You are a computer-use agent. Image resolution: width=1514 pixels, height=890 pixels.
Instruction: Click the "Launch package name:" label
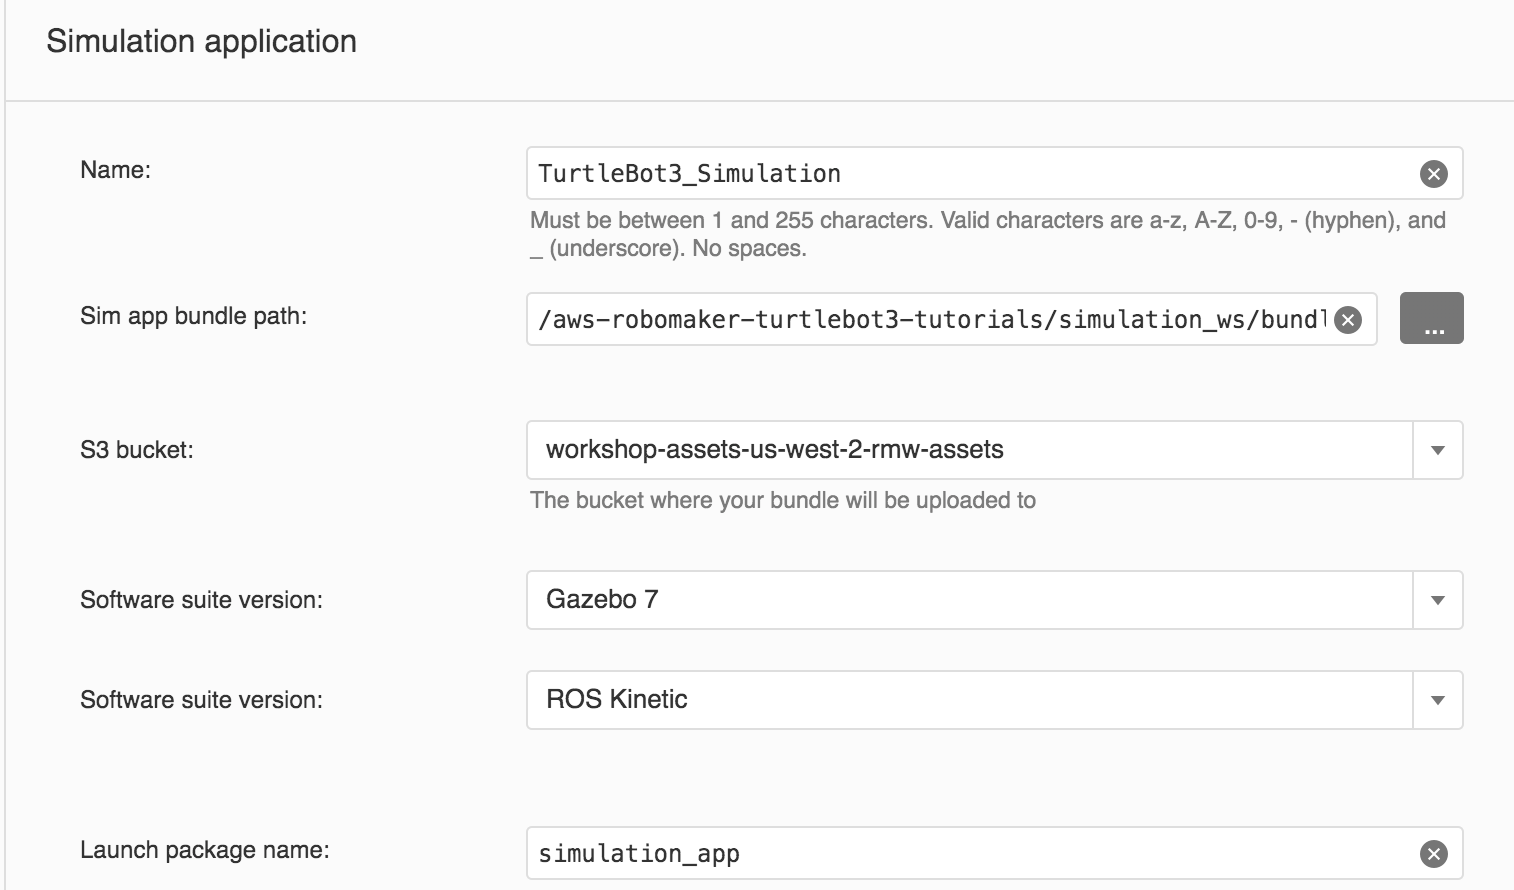pyautogui.click(x=204, y=850)
